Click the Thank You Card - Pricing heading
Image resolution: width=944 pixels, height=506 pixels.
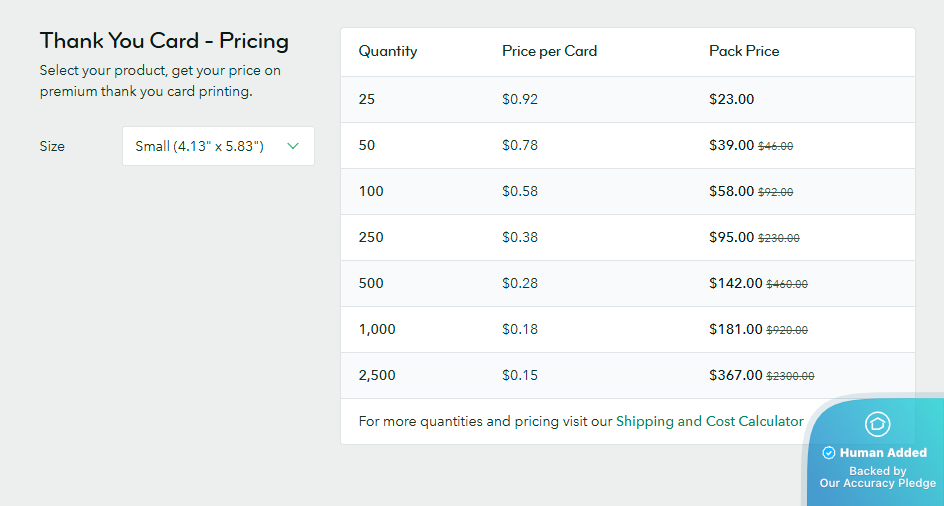tap(164, 41)
